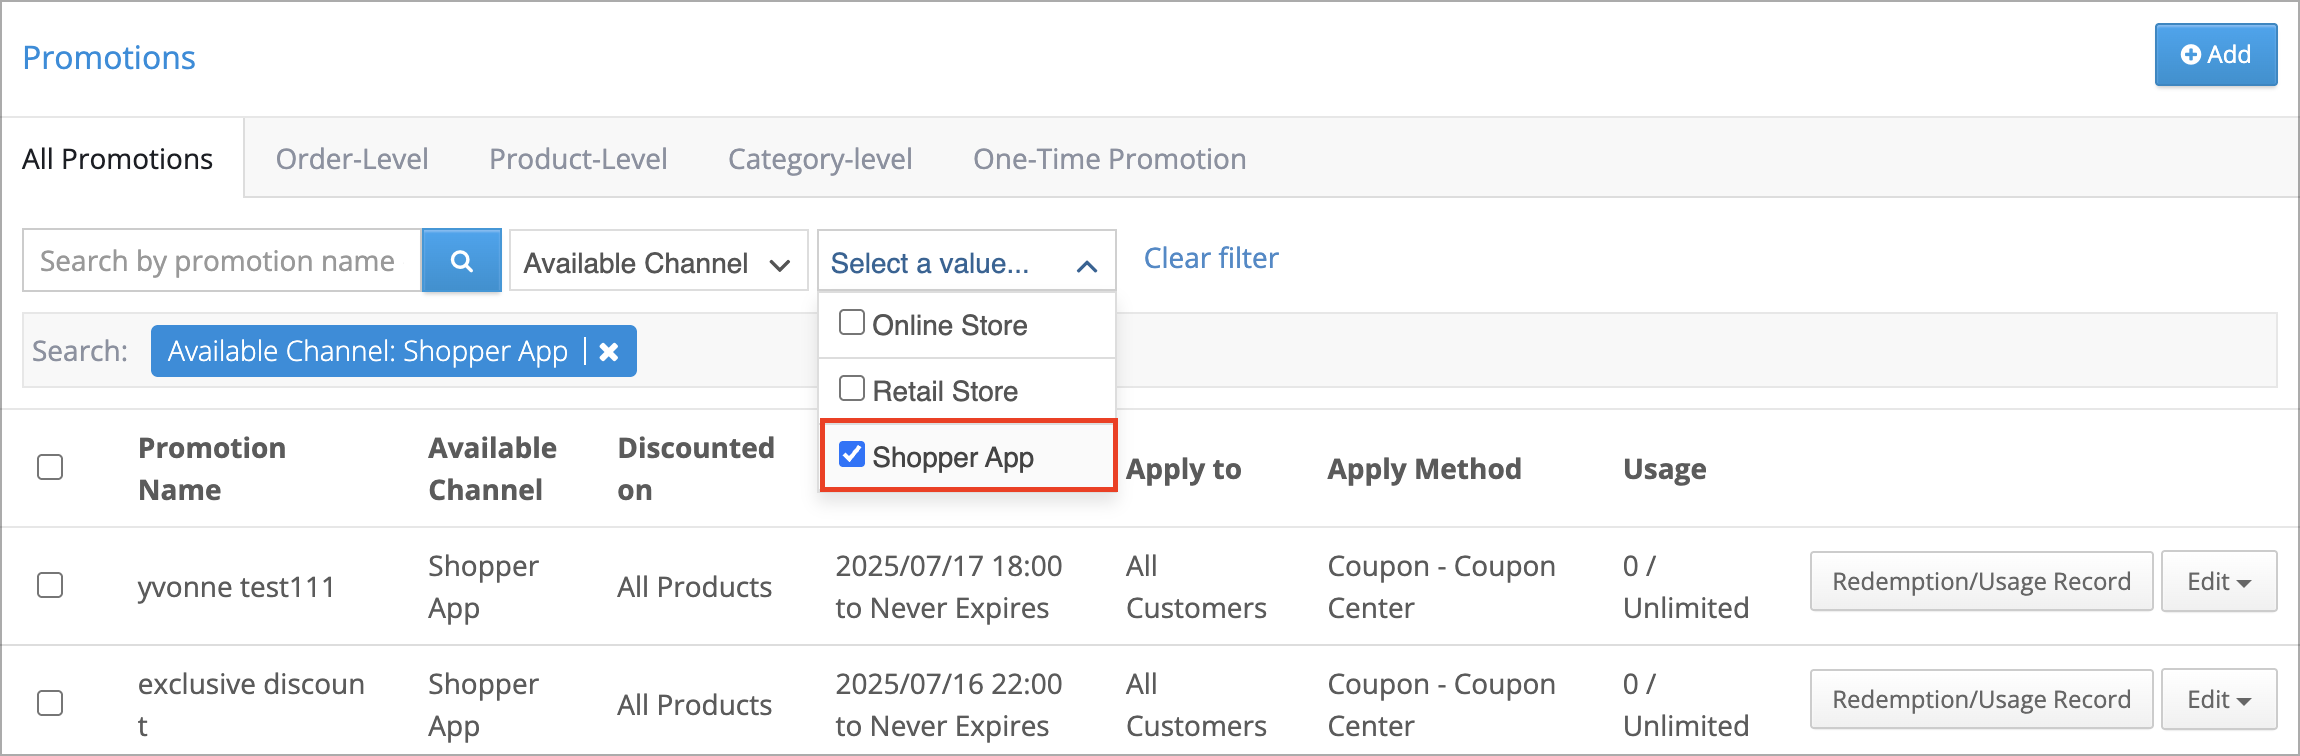The width and height of the screenshot is (2300, 756).
Task: Uncheck the Shopper App option
Action: coord(852,455)
